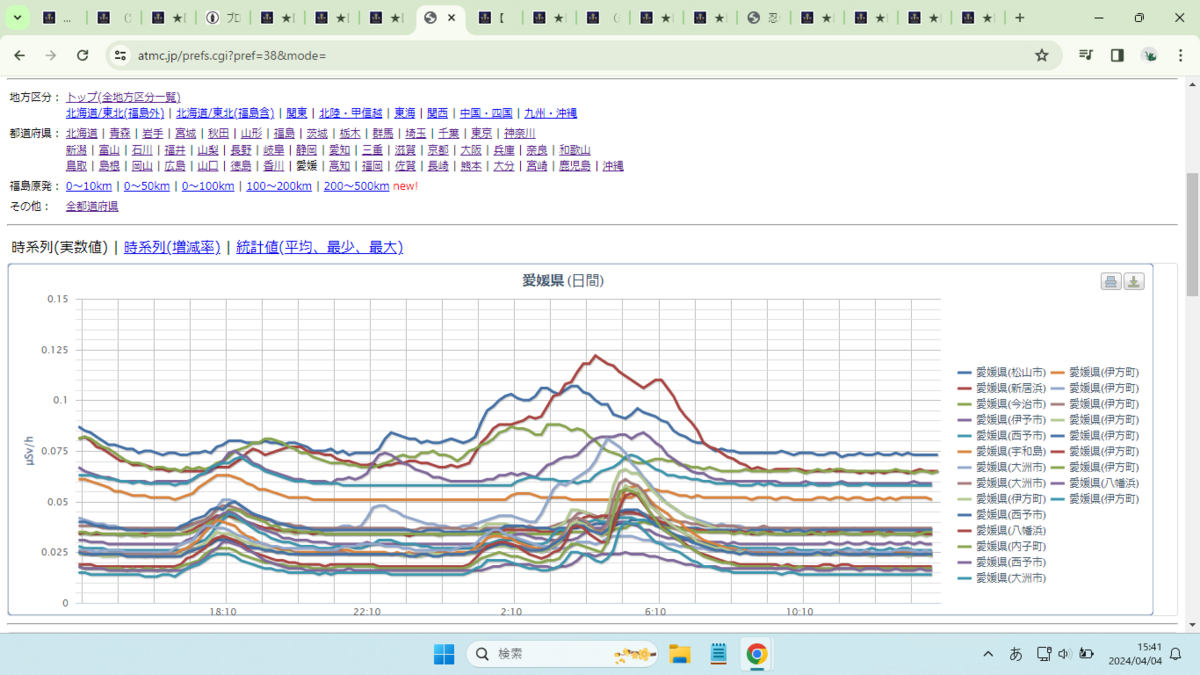Toggle 愛媛県(新居浜) series in the legend
The image size is (1200, 675).
pos(1002,388)
